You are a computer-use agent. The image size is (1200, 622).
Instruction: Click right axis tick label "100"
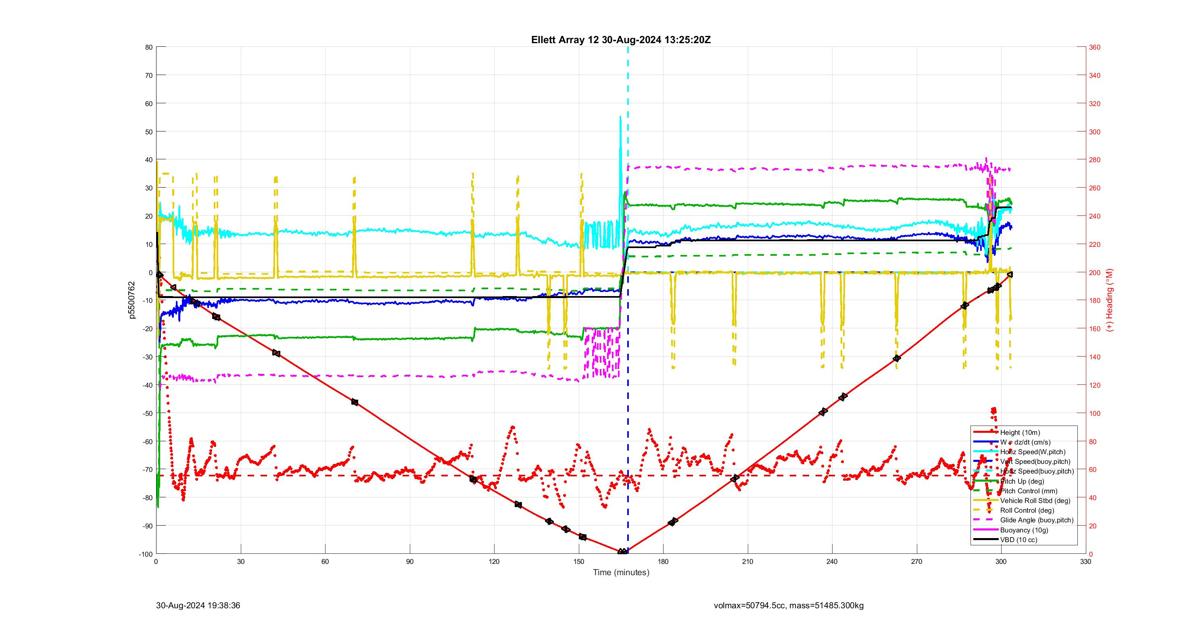(x=1095, y=413)
